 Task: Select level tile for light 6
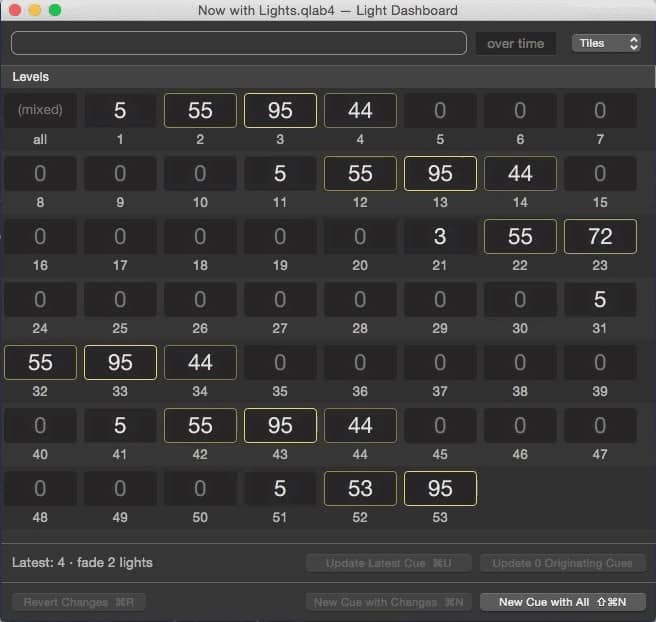coord(520,110)
